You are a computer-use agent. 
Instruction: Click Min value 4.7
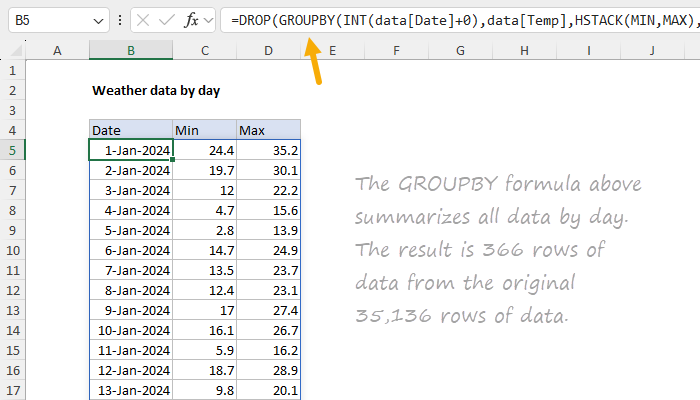(x=204, y=210)
